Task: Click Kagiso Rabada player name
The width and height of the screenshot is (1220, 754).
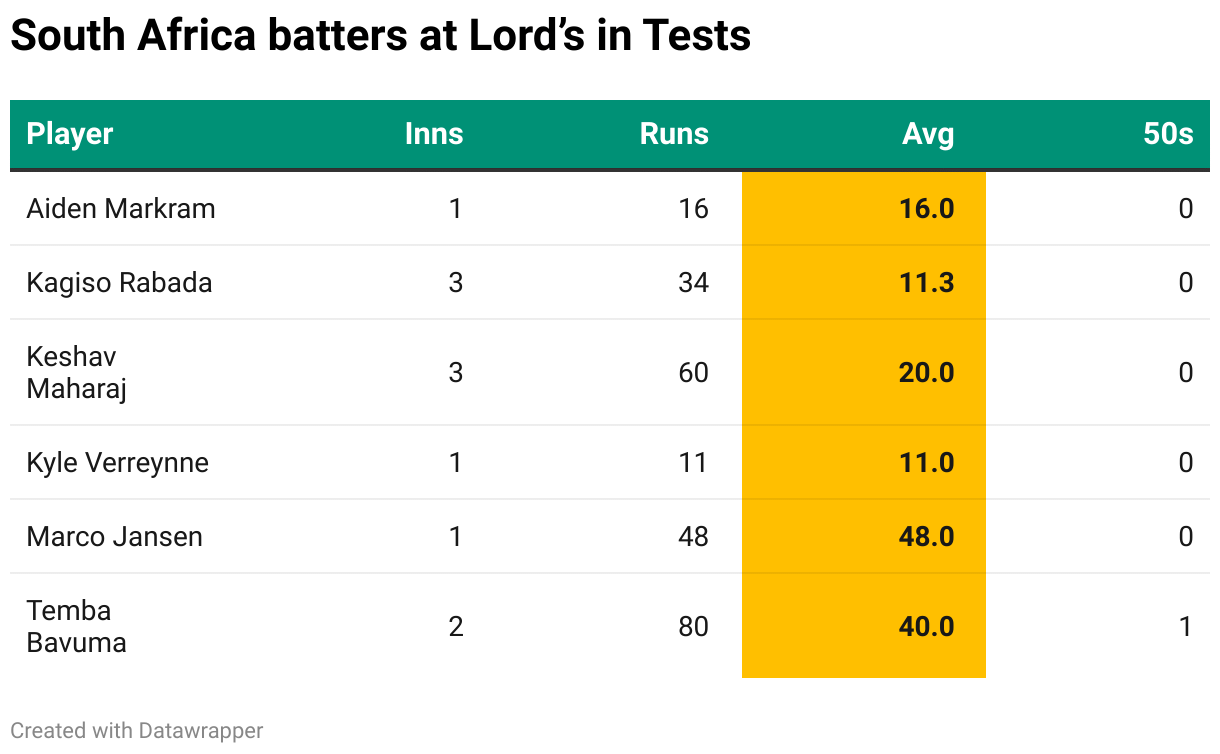Action: [x=120, y=282]
